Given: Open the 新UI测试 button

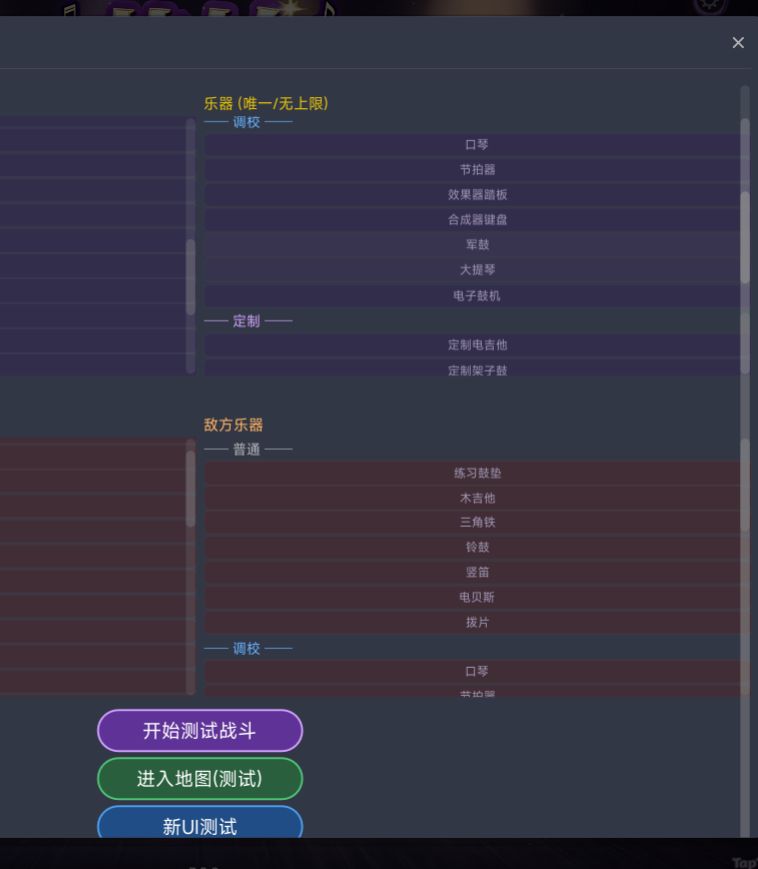Looking at the screenshot, I should click(200, 823).
